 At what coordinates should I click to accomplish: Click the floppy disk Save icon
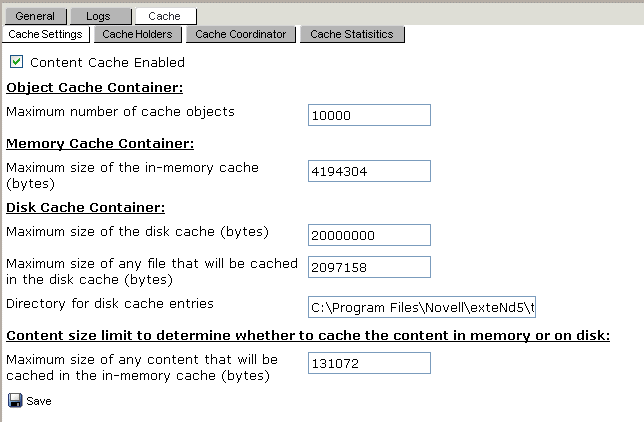coord(15,401)
